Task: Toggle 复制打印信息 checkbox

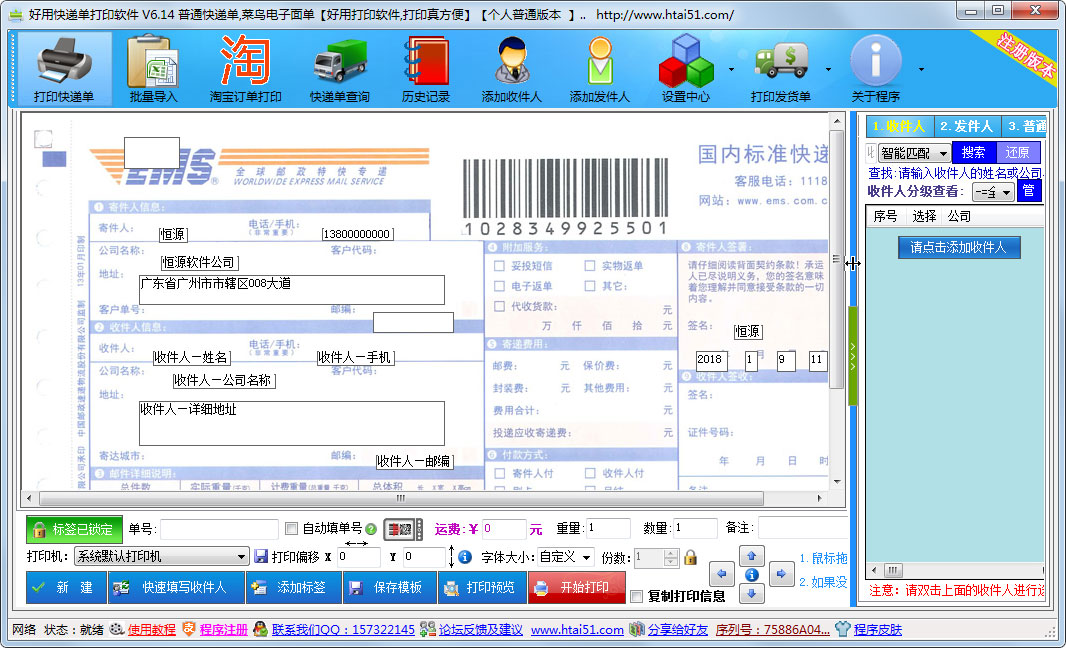Action: tap(636, 596)
